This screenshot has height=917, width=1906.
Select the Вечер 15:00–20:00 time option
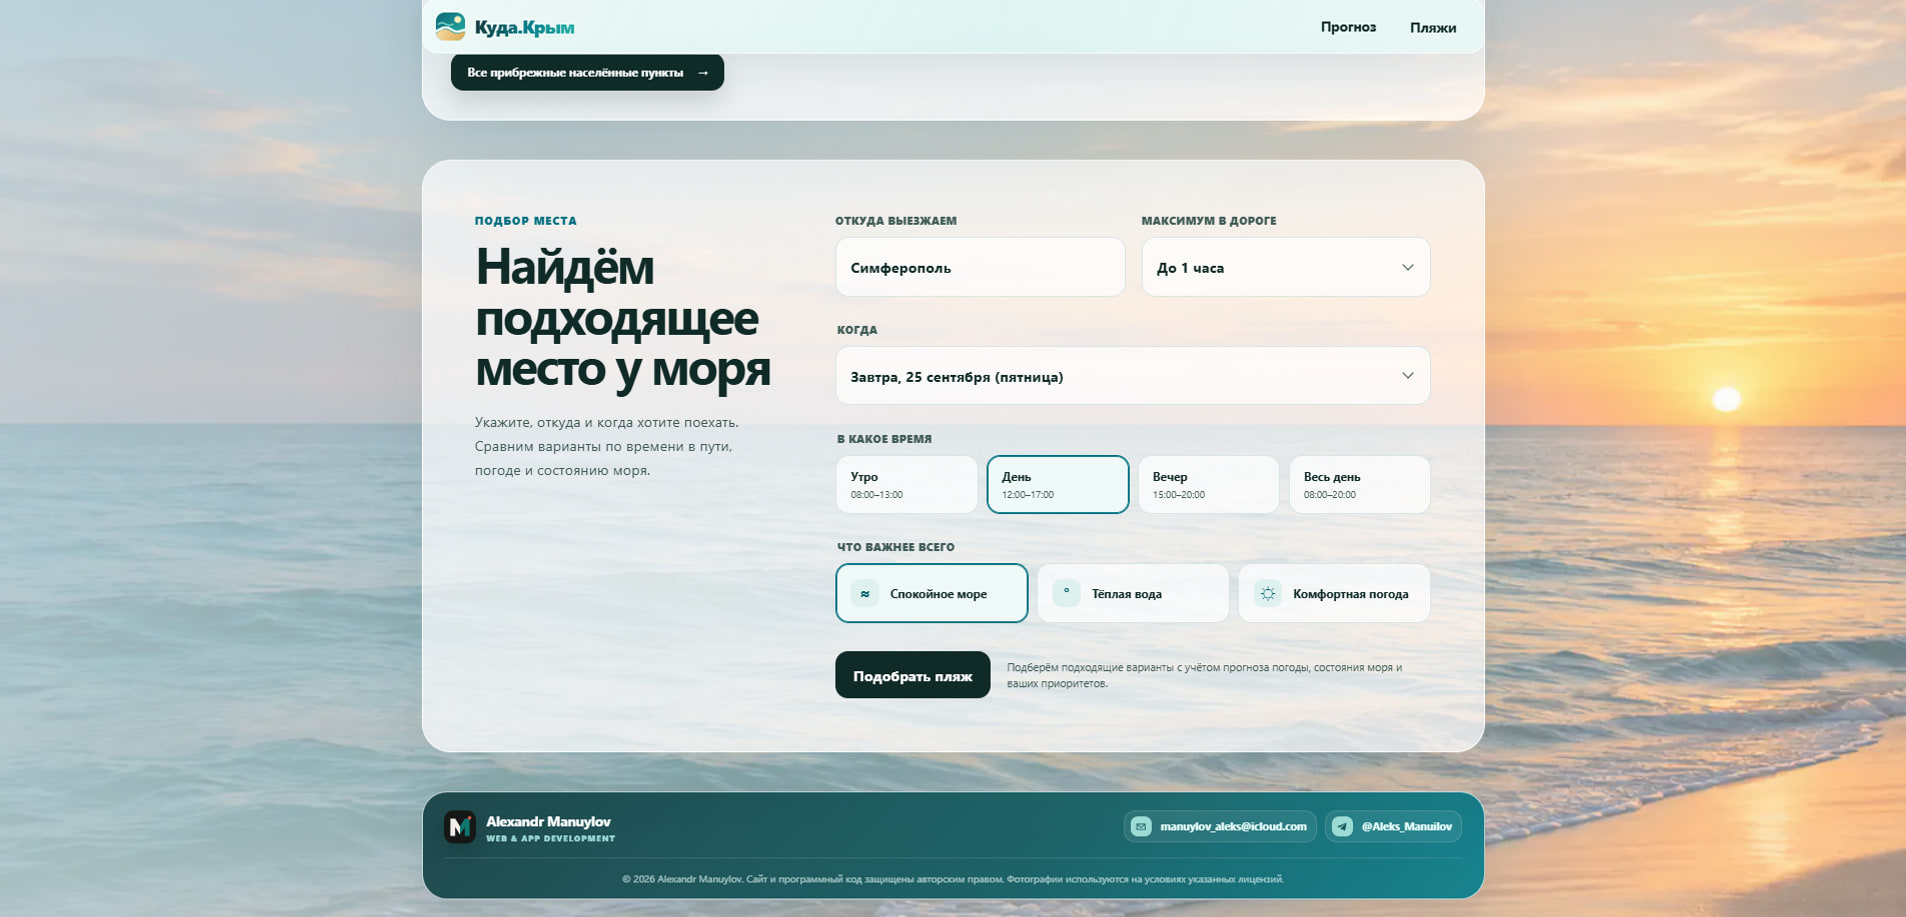click(1208, 485)
